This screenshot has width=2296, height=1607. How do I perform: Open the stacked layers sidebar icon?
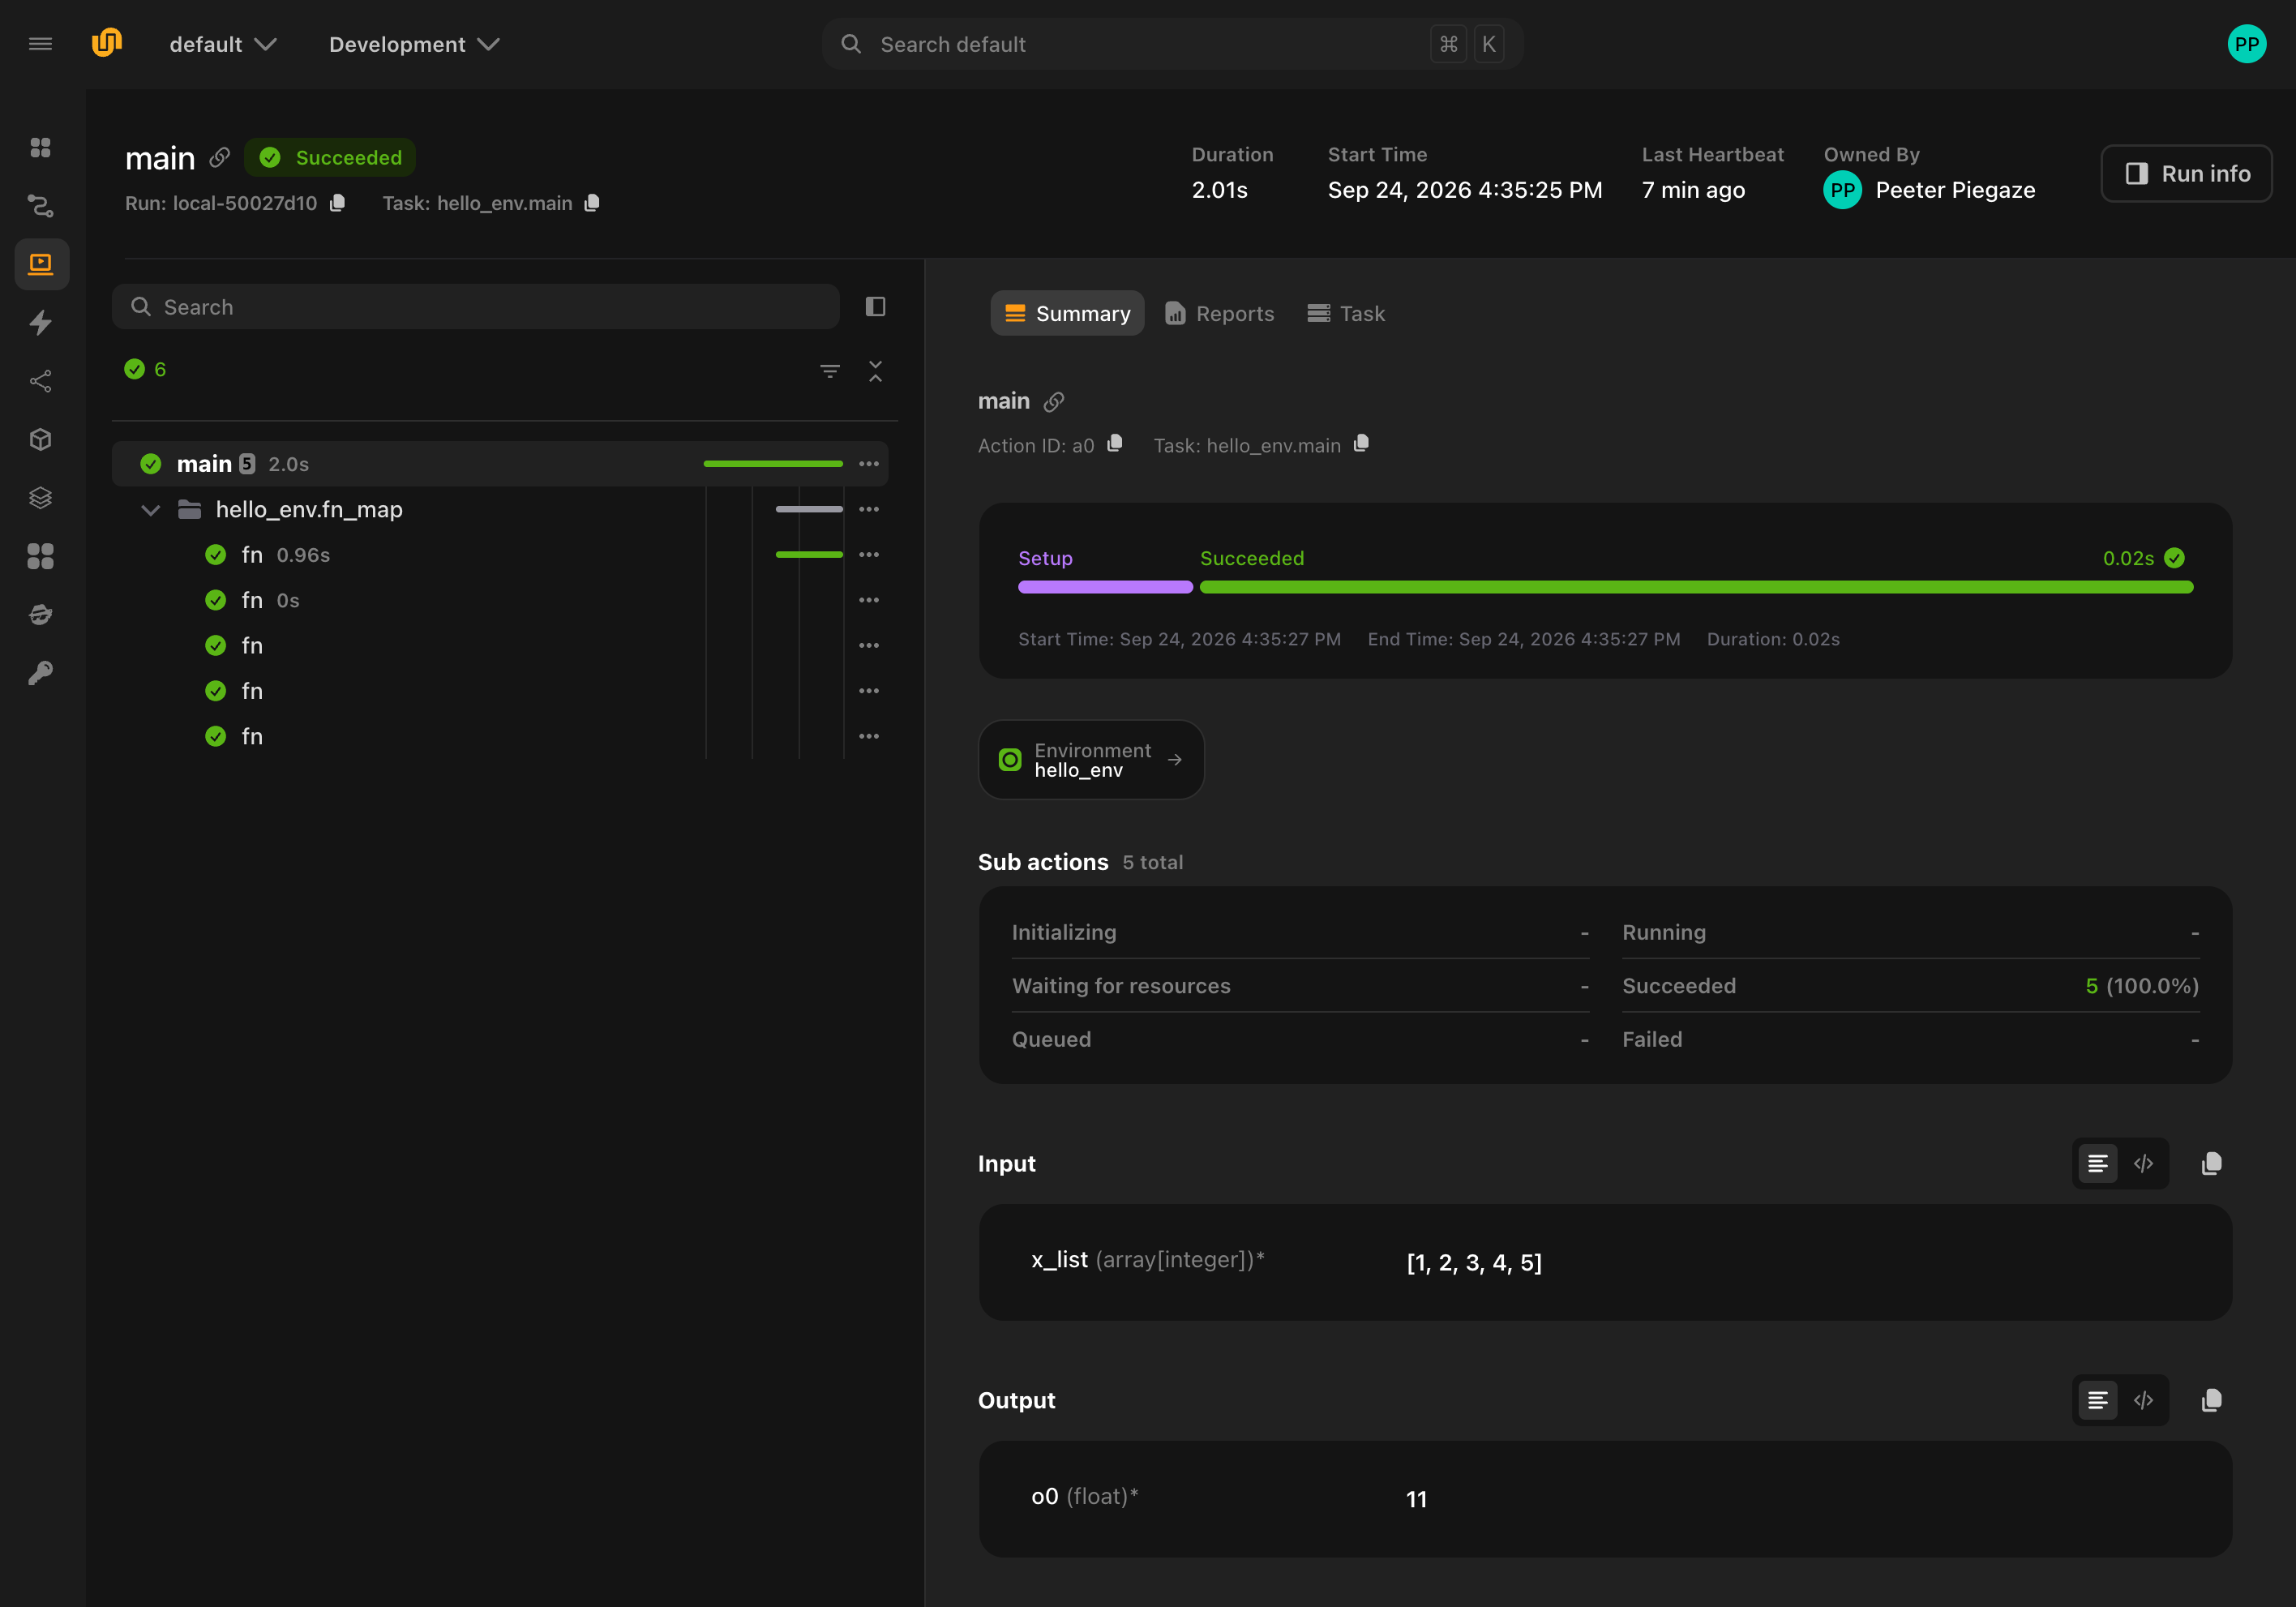(41, 497)
